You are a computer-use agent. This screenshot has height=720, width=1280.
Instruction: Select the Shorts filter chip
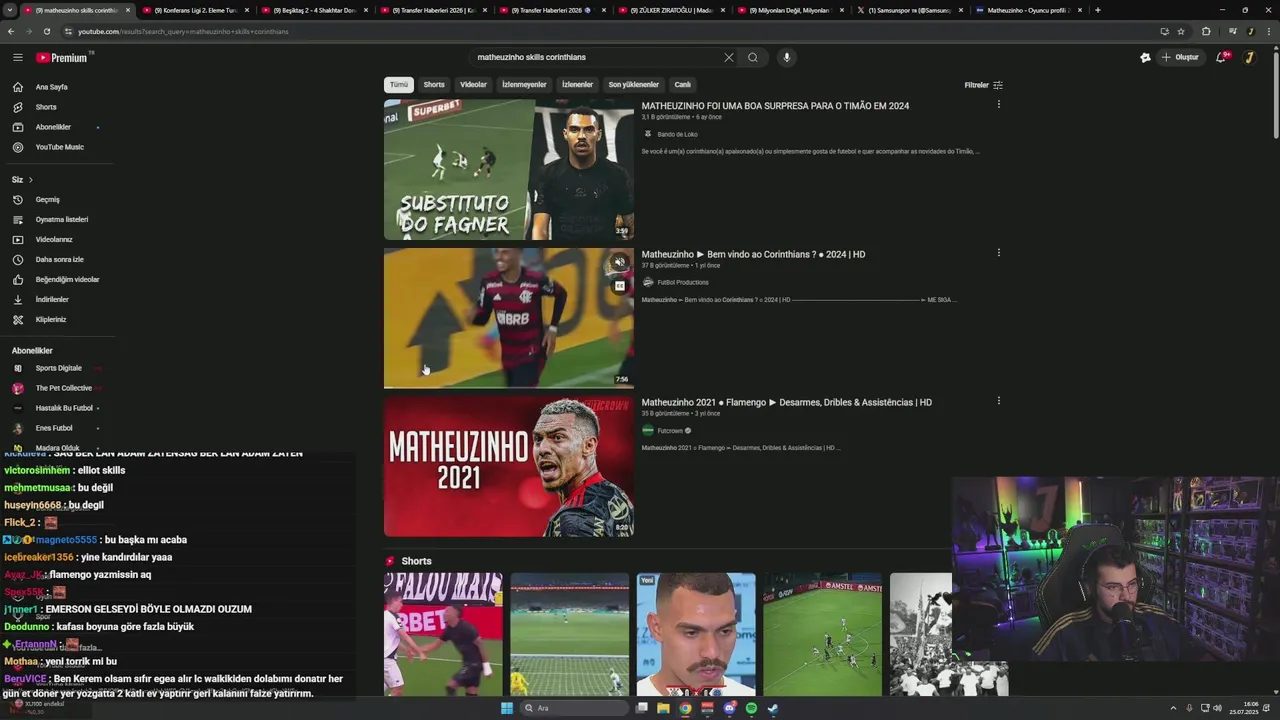point(434,85)
